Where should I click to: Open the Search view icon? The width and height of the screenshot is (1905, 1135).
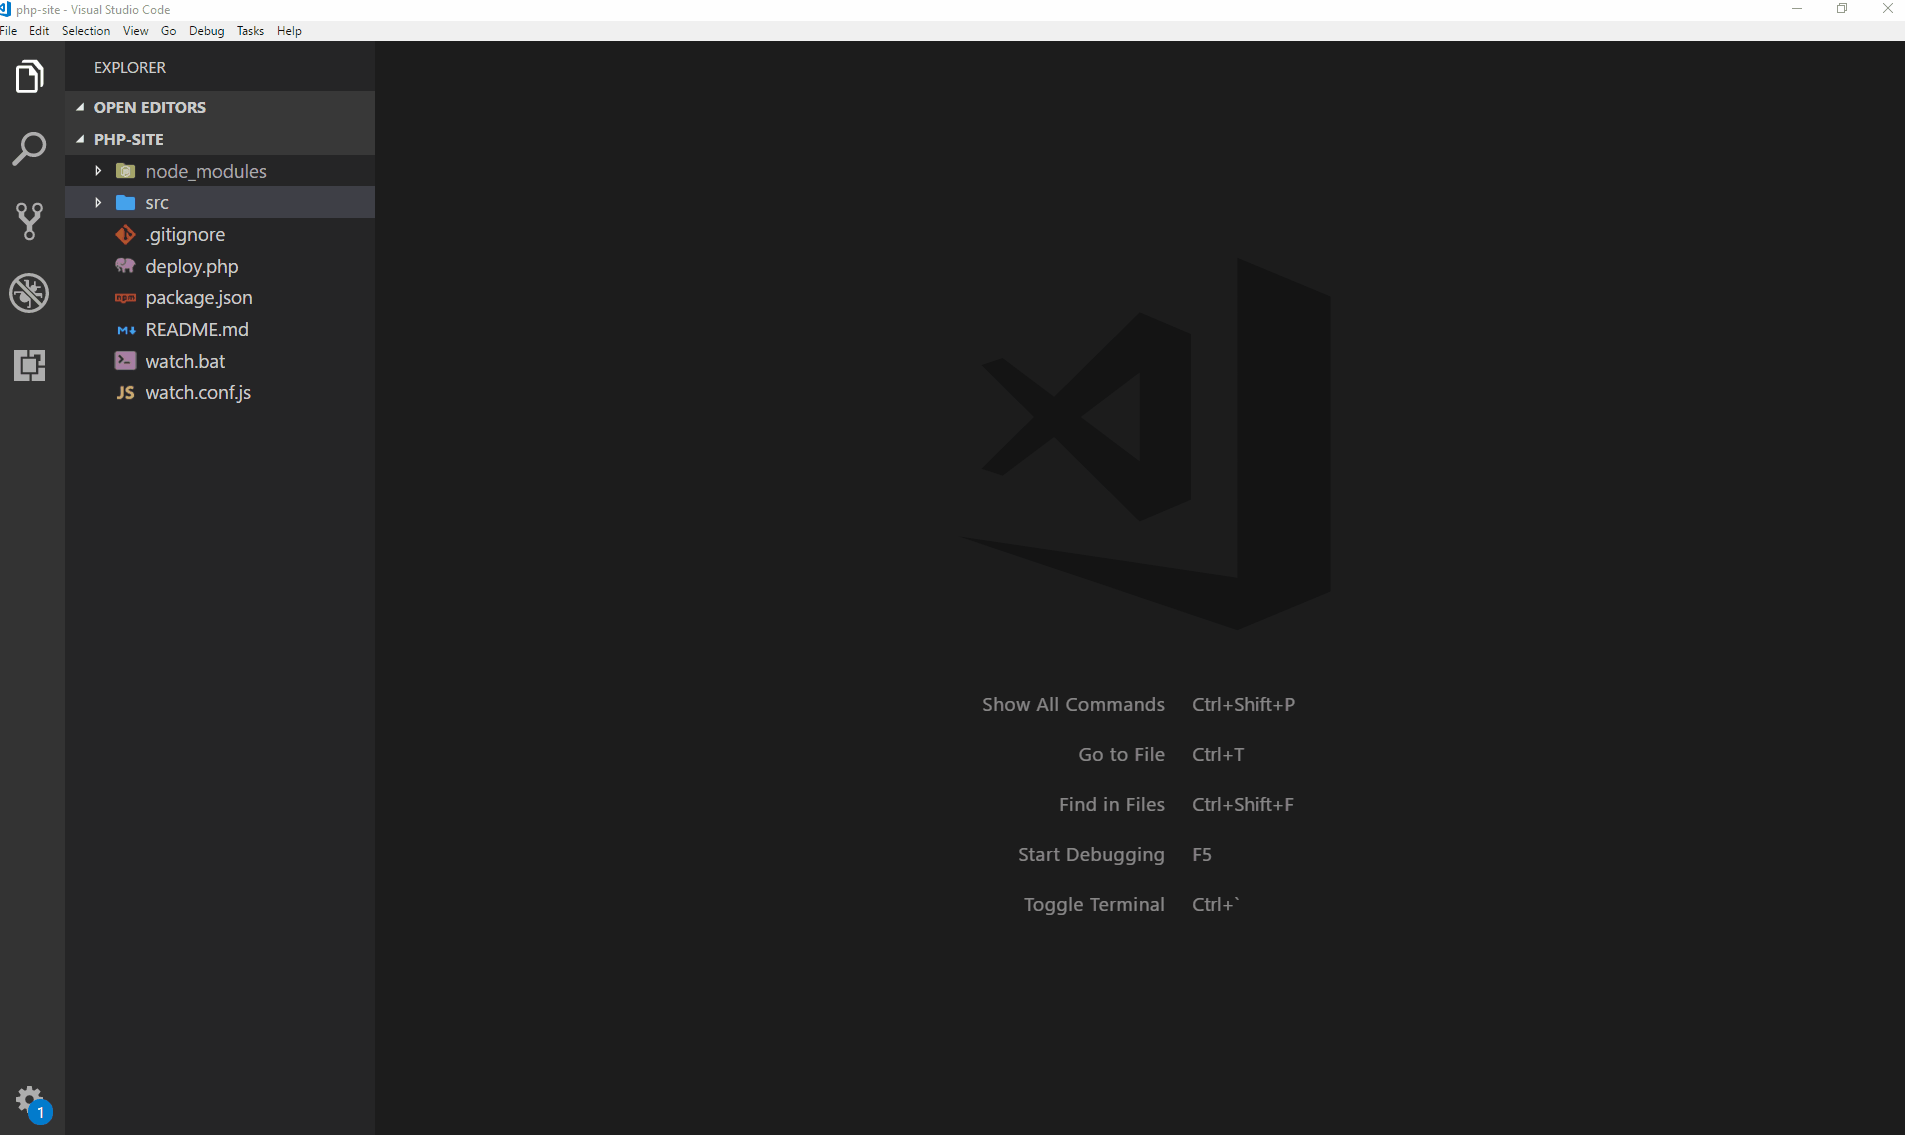click(x=30, y=149)
